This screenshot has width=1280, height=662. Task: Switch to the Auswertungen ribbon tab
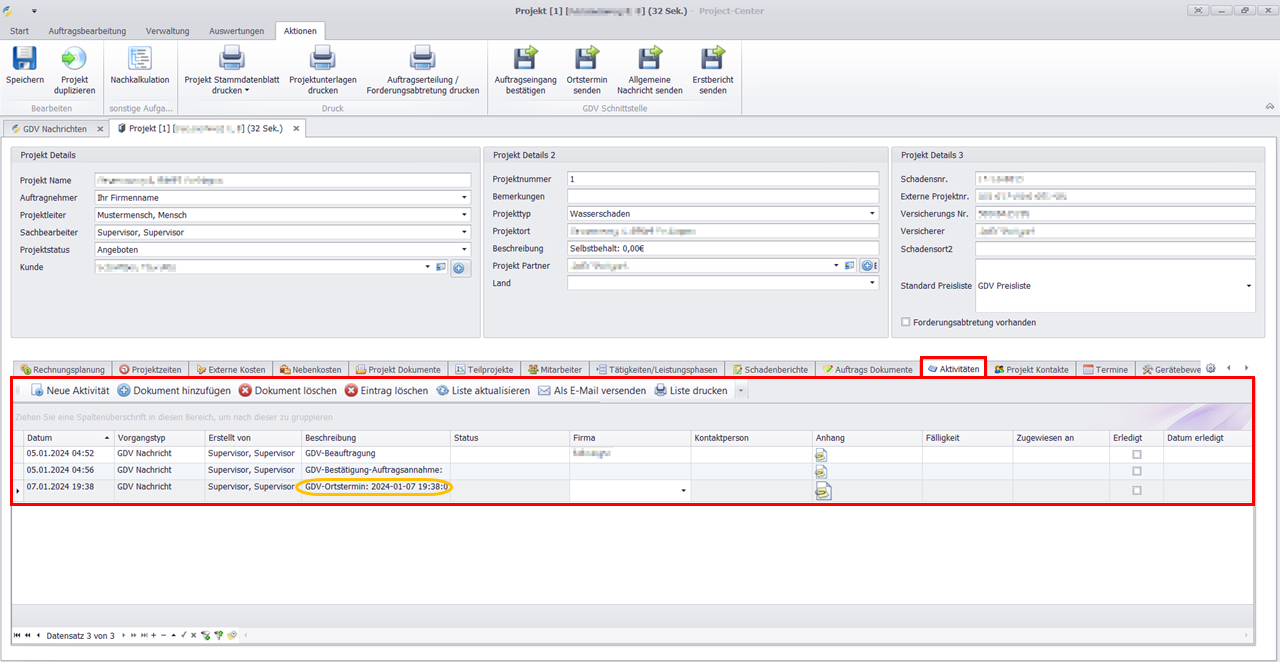236,31
